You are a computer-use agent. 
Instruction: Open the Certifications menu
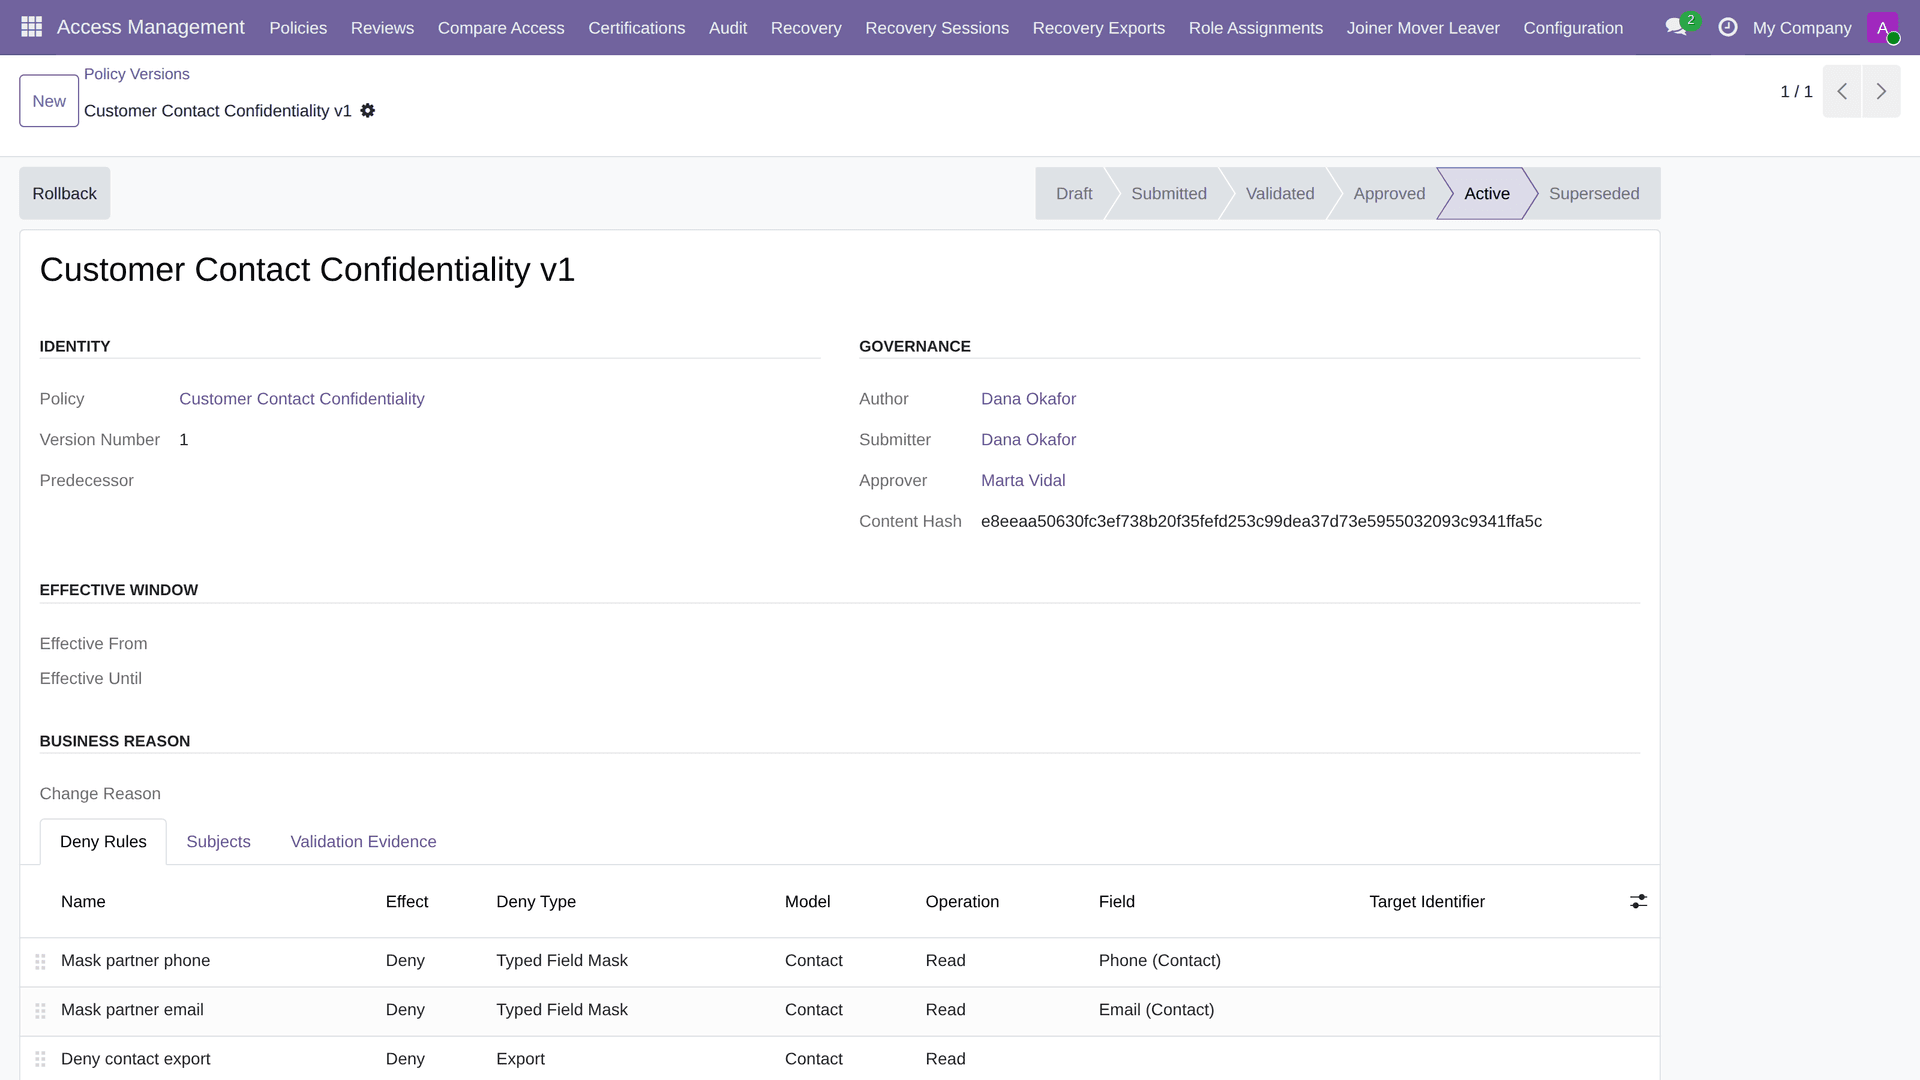(637, 28)
